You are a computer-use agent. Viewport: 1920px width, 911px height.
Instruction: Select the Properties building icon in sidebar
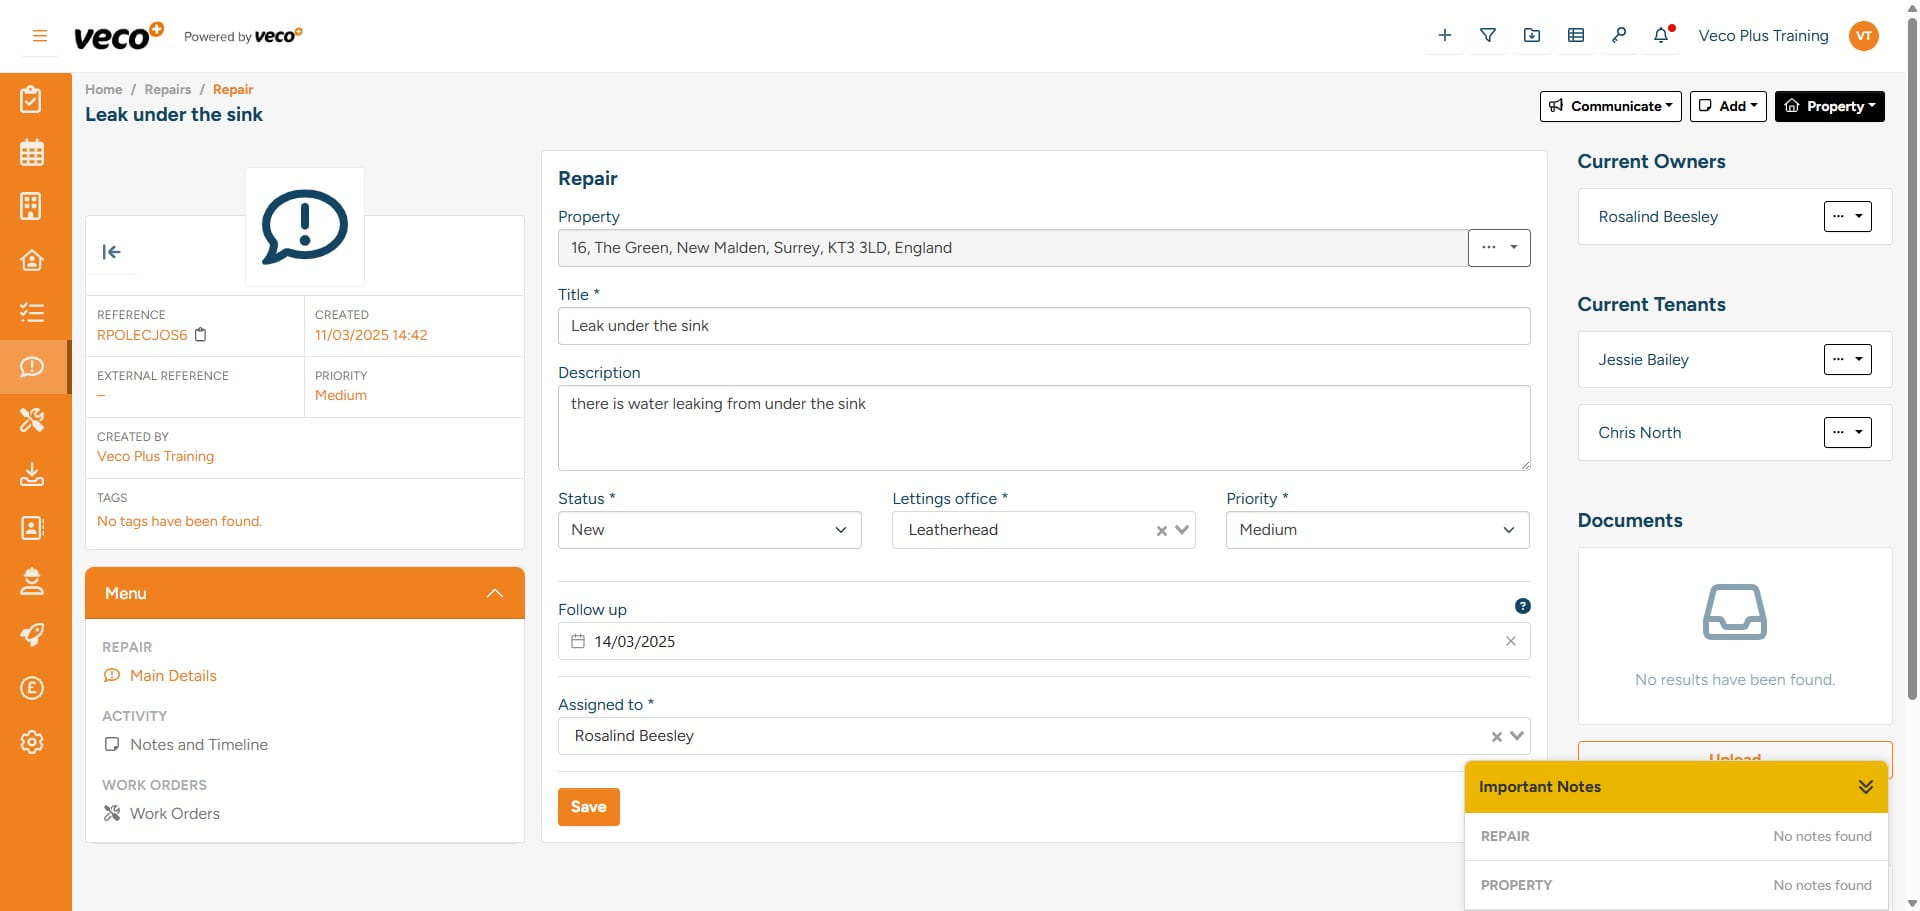(x=31, y=206)
